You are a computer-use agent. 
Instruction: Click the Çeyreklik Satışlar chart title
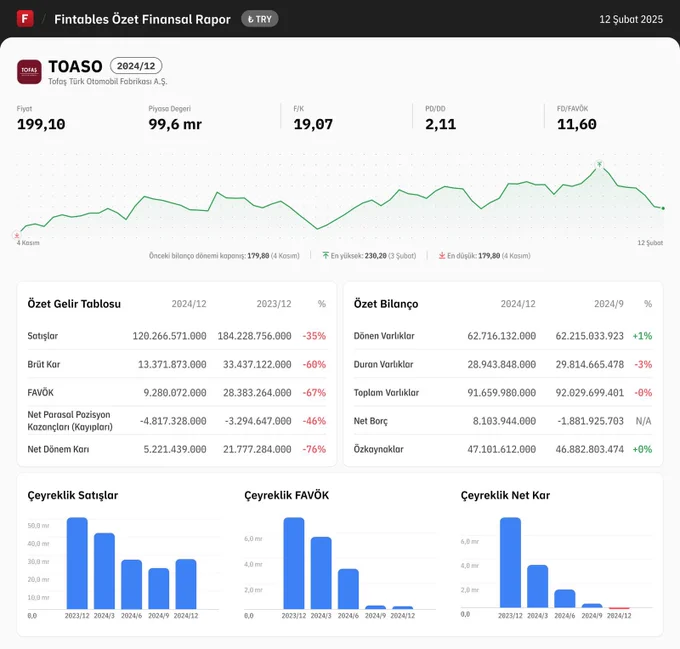tap(73, 495)
